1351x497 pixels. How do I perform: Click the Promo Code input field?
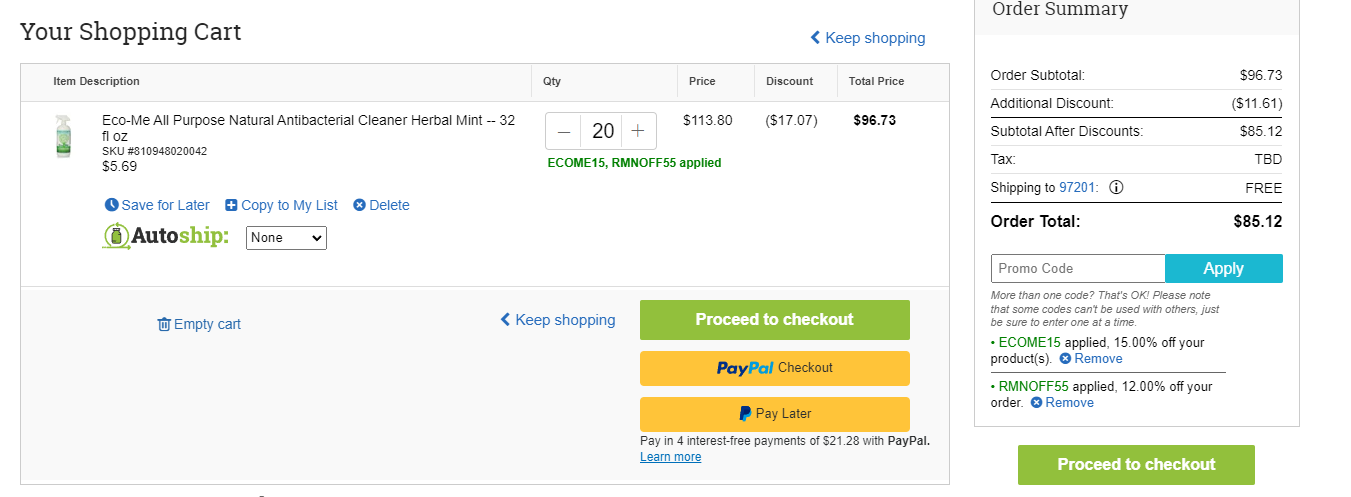[x=1078, y=268]
